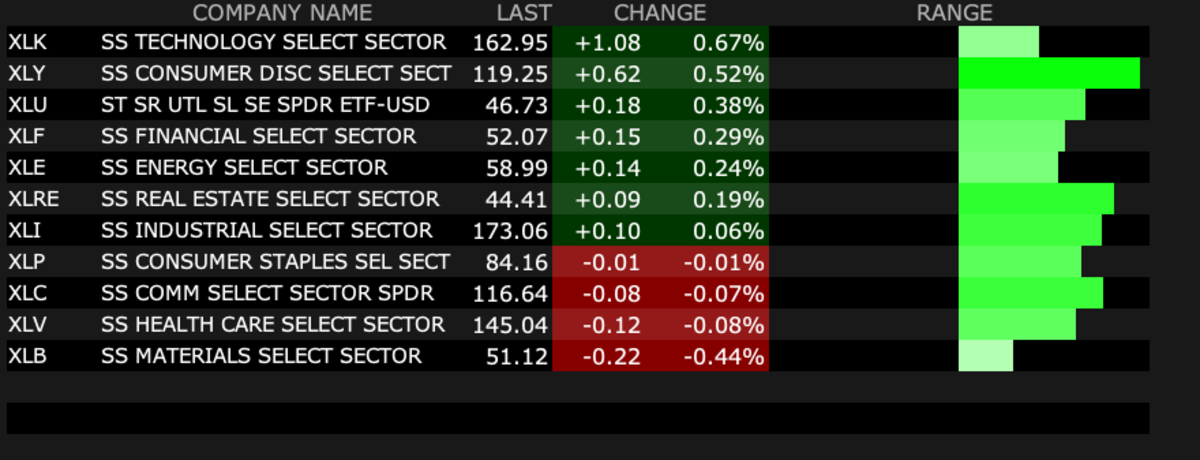The width and height of the screenshot is (1200, 460).
Task: Click the -0.44% change for XLB
Action: coord(724,356)
